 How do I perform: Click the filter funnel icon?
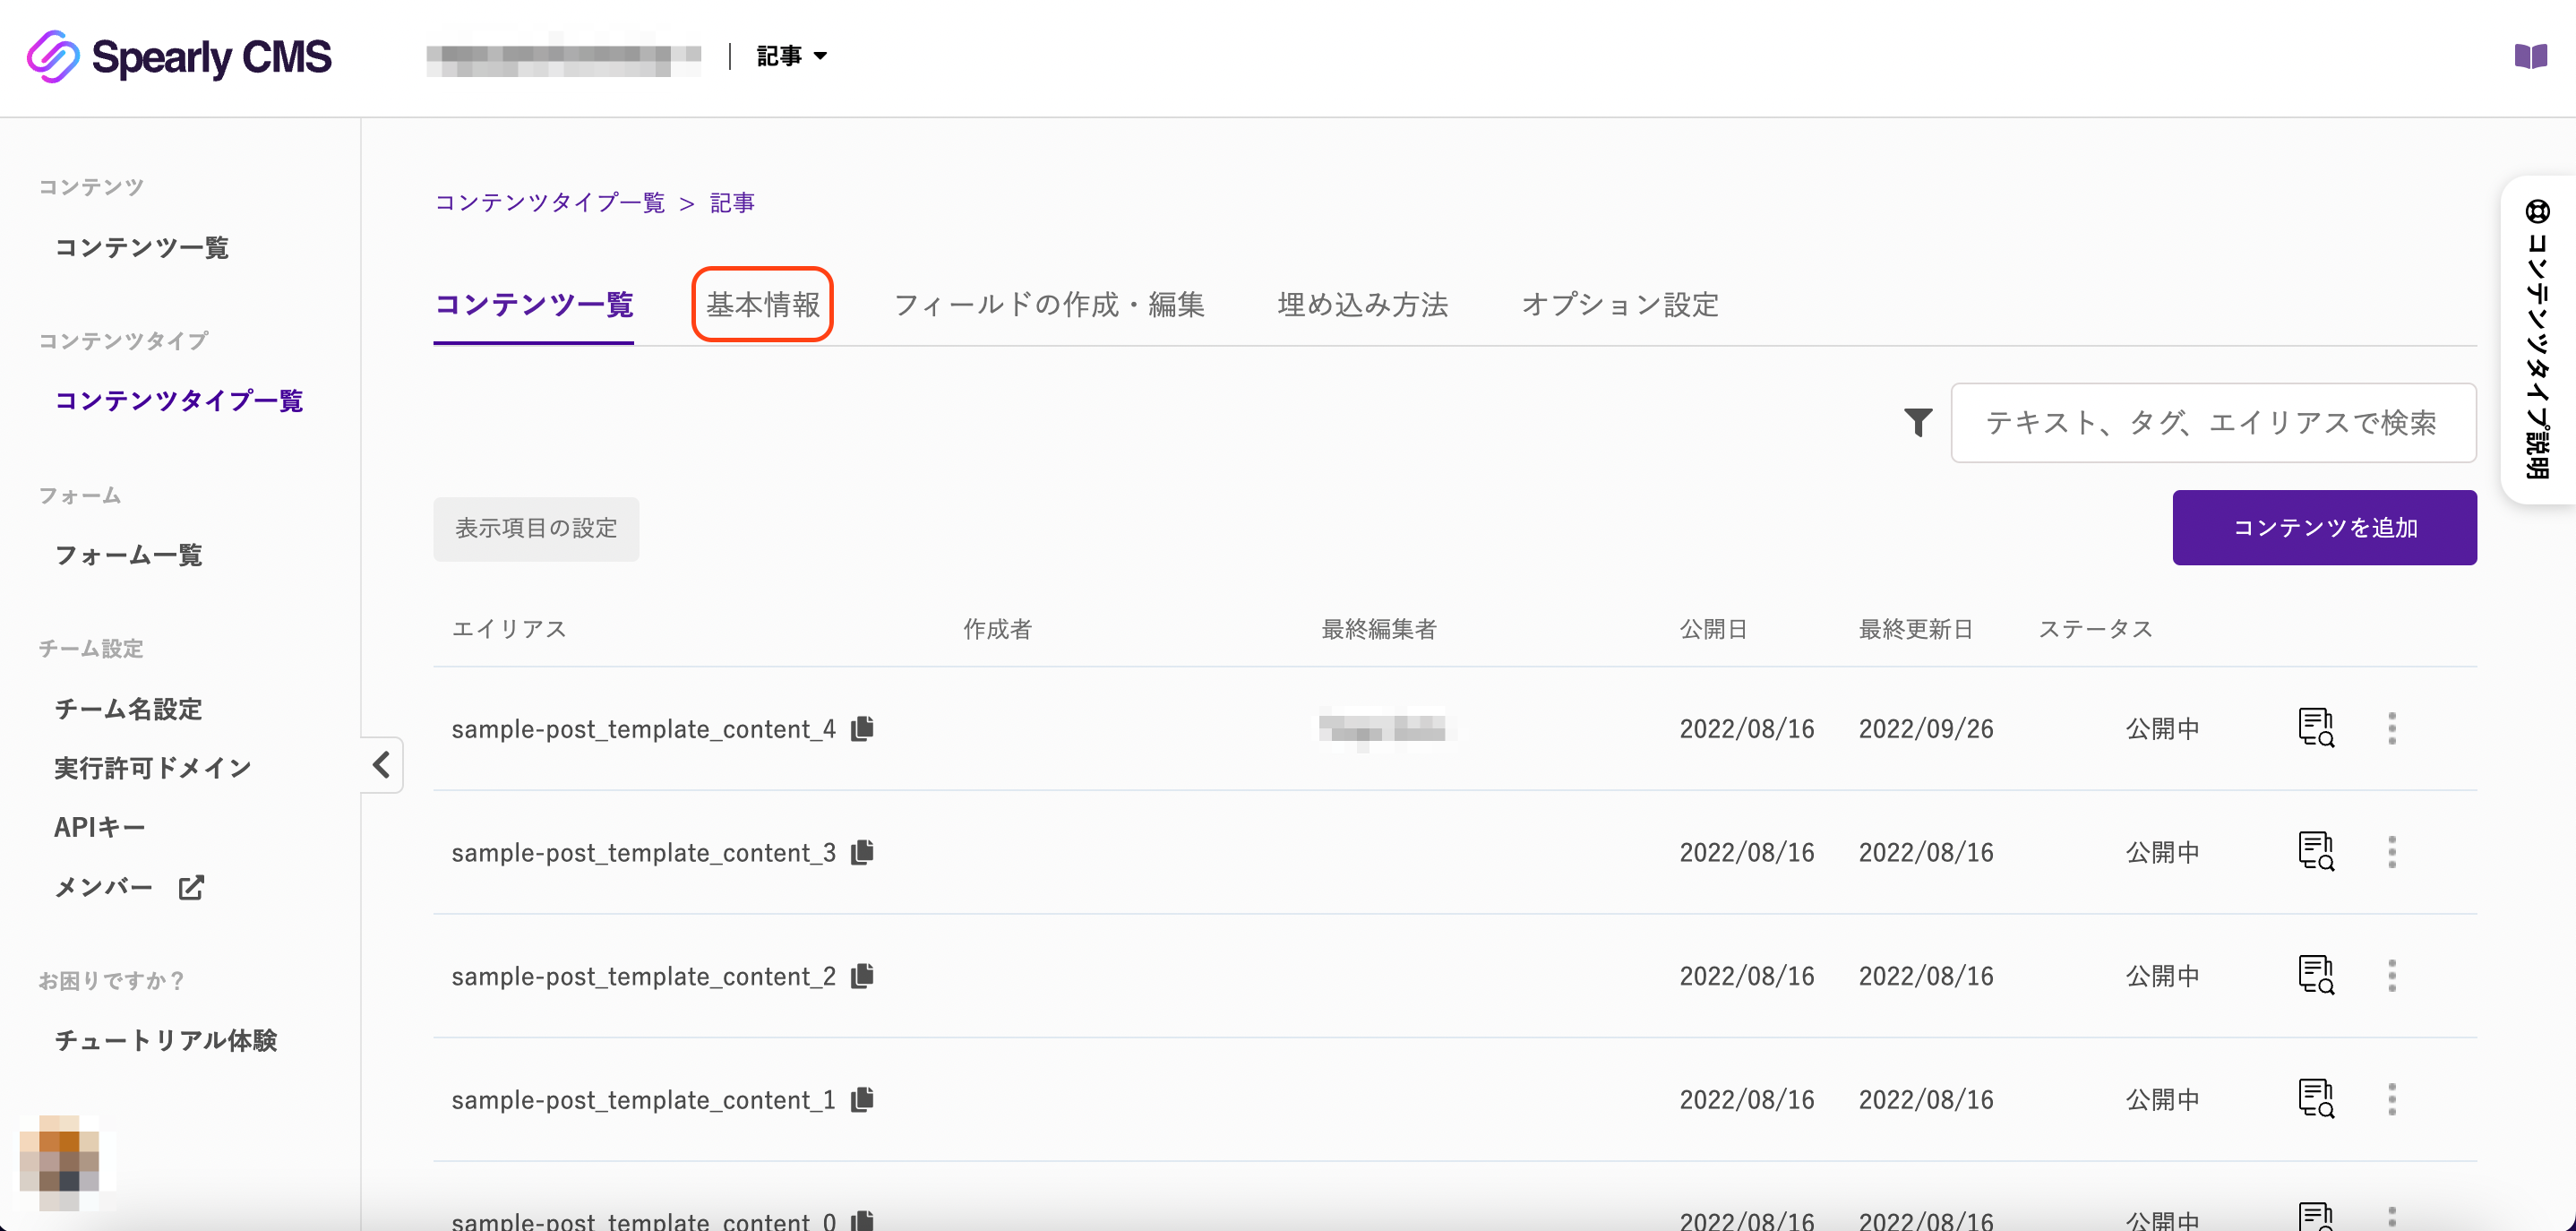[1917, 423]
